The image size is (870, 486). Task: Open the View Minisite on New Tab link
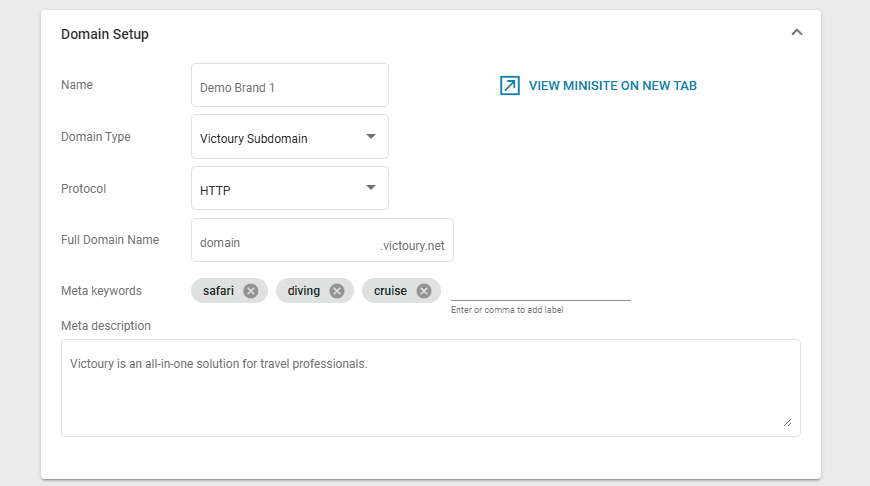click(x=612, y=86)
